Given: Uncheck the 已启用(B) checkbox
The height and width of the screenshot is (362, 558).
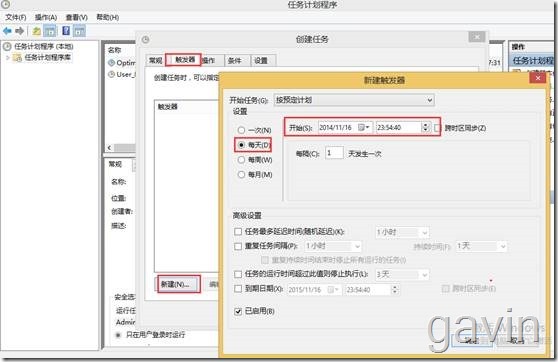Looking at the screenshot, I should pos(238,311).
